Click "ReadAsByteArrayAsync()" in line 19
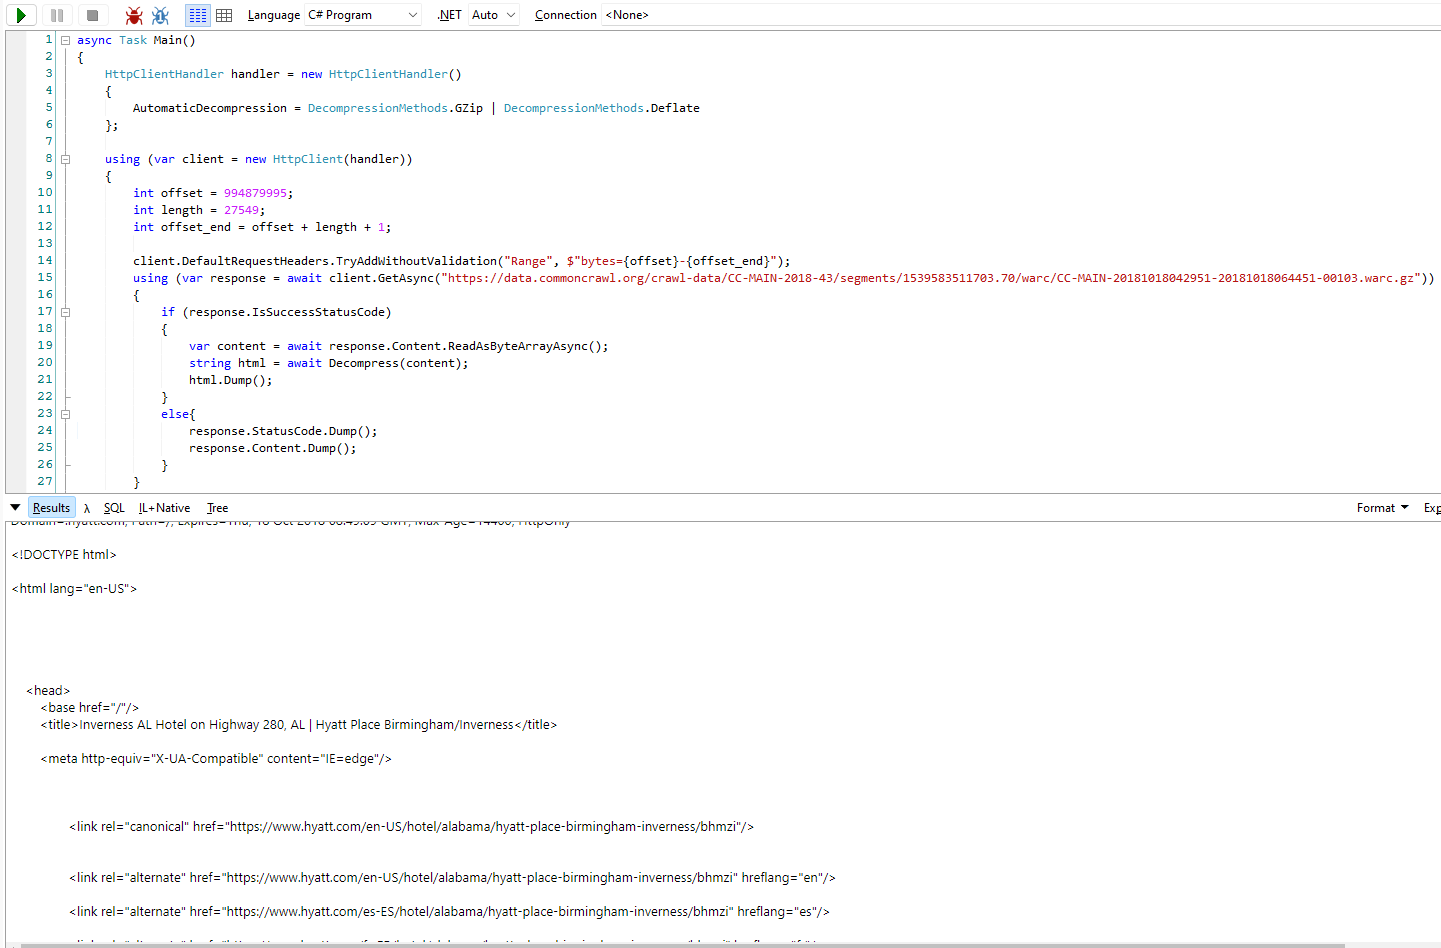The image size is (1441, 948). [528, 346]
